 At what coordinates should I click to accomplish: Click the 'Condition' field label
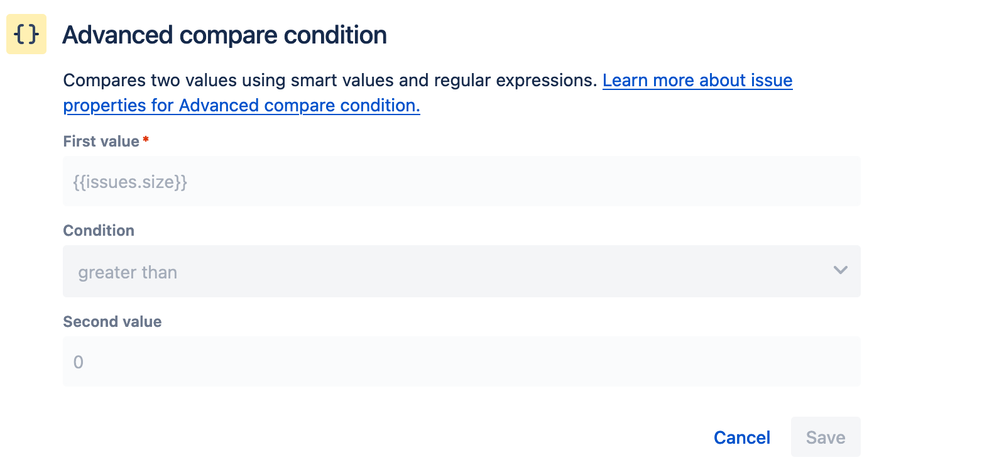[98, 230]
